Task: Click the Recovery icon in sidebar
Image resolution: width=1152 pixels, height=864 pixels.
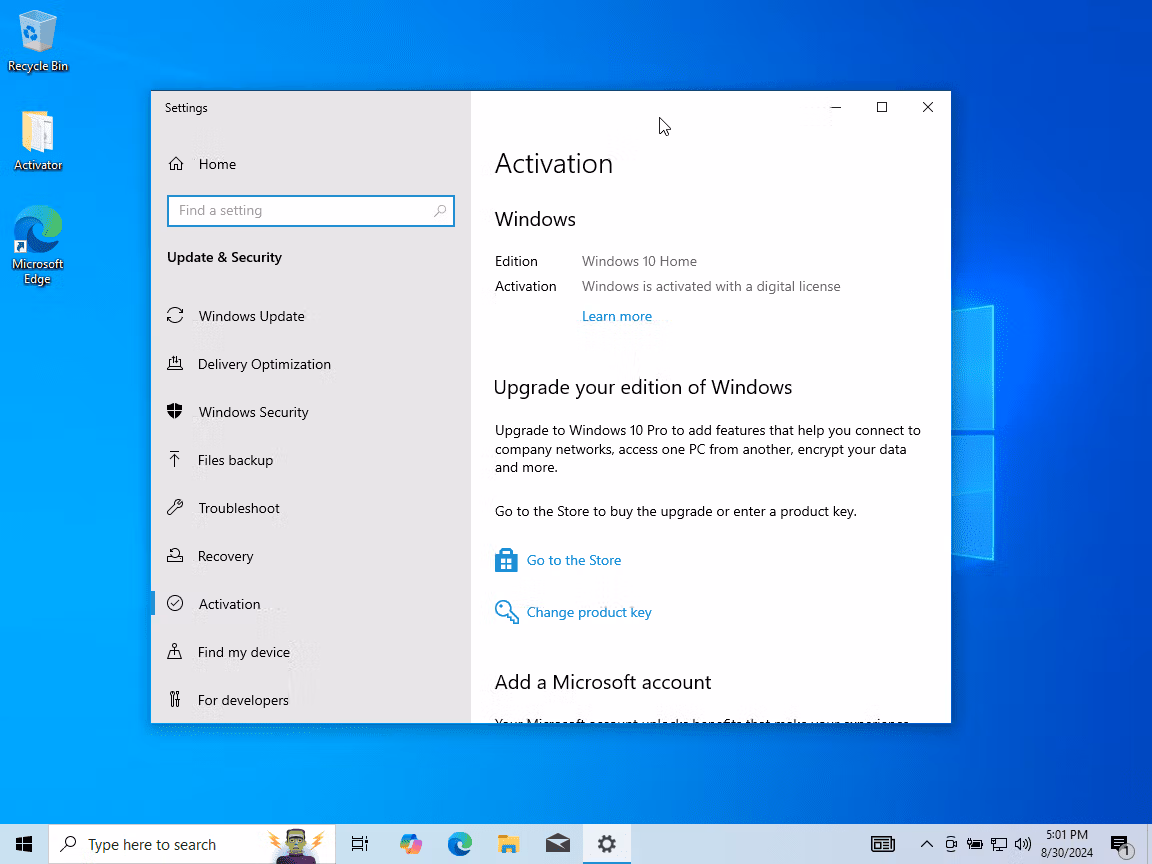Action: pos(175,555)
